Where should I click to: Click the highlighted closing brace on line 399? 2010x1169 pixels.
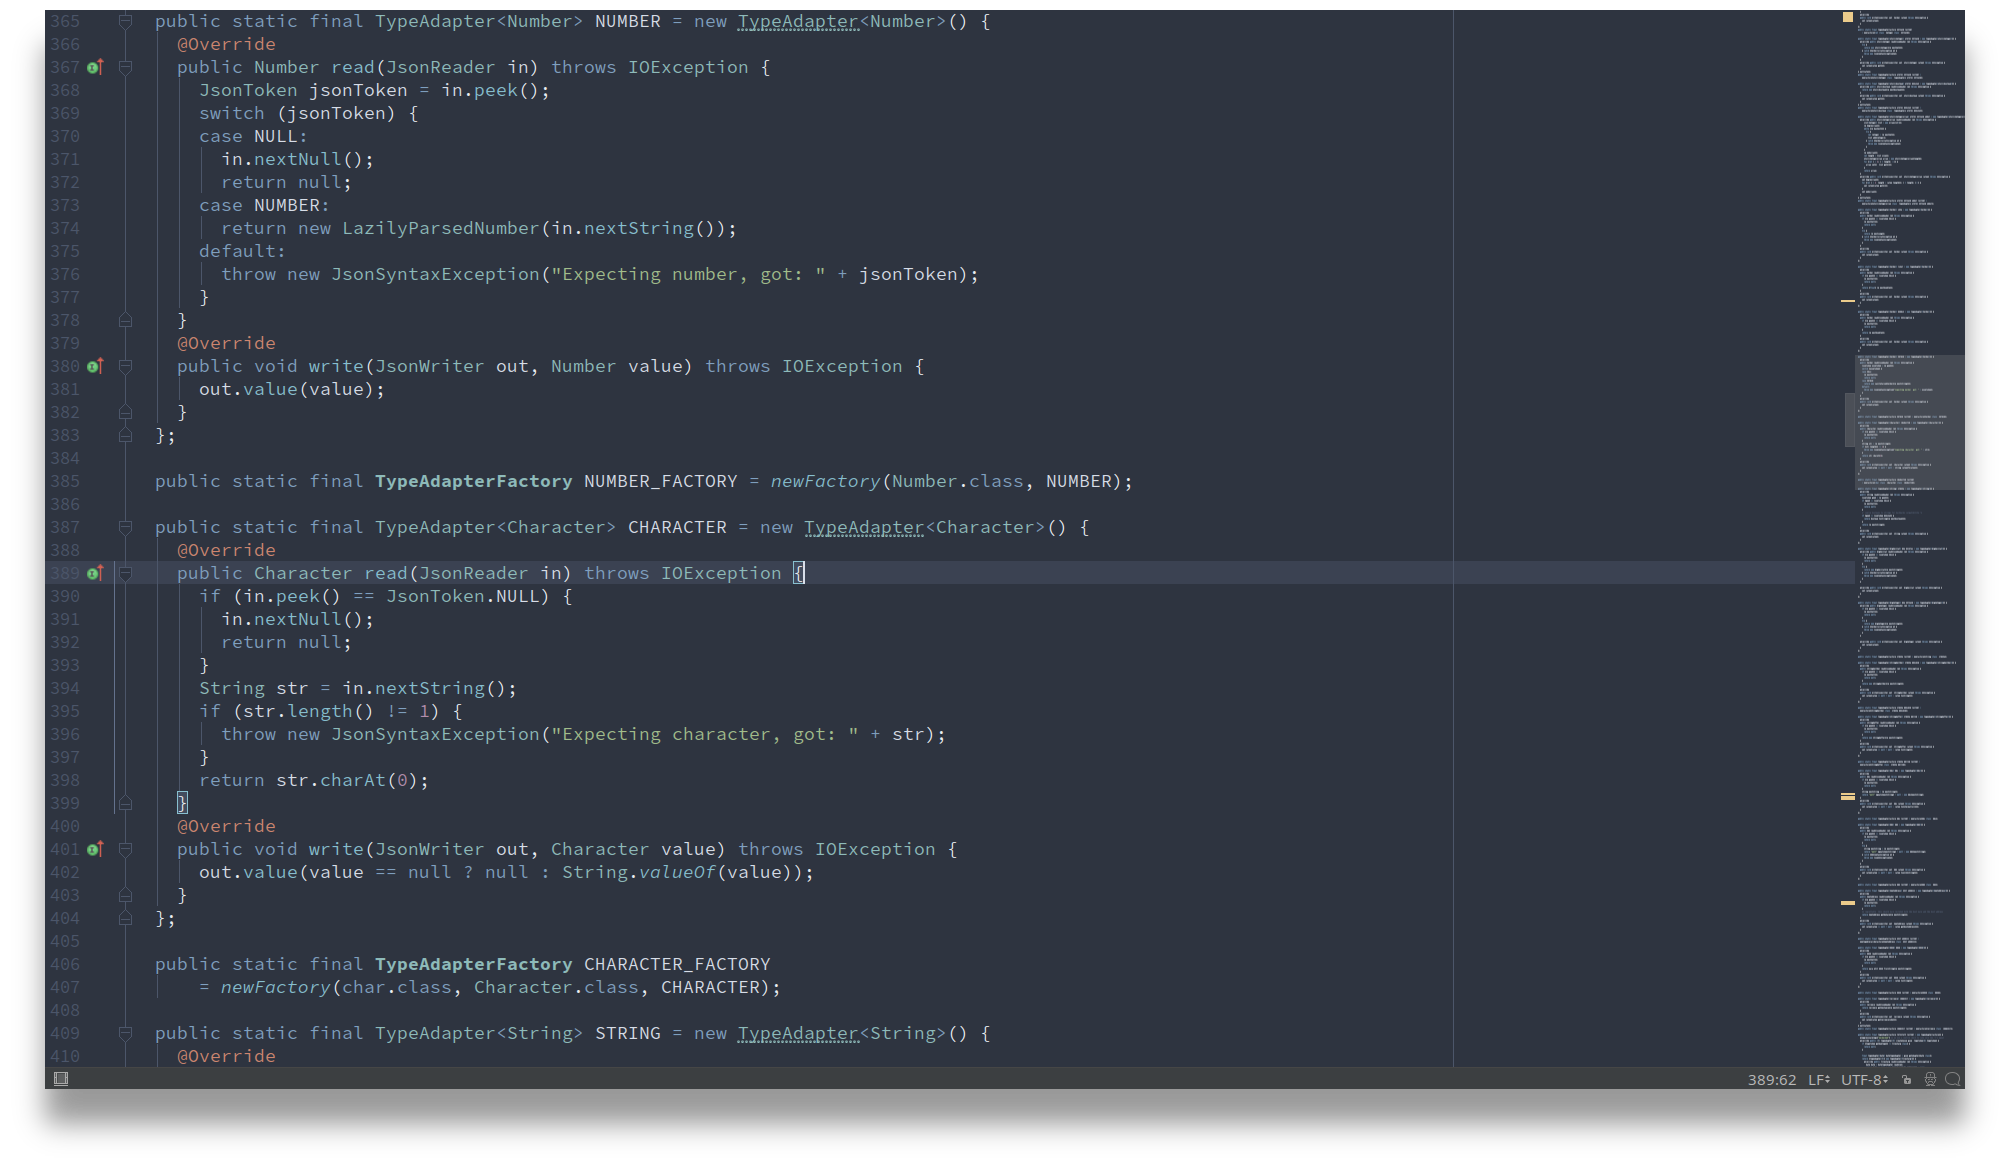(182, 803)
